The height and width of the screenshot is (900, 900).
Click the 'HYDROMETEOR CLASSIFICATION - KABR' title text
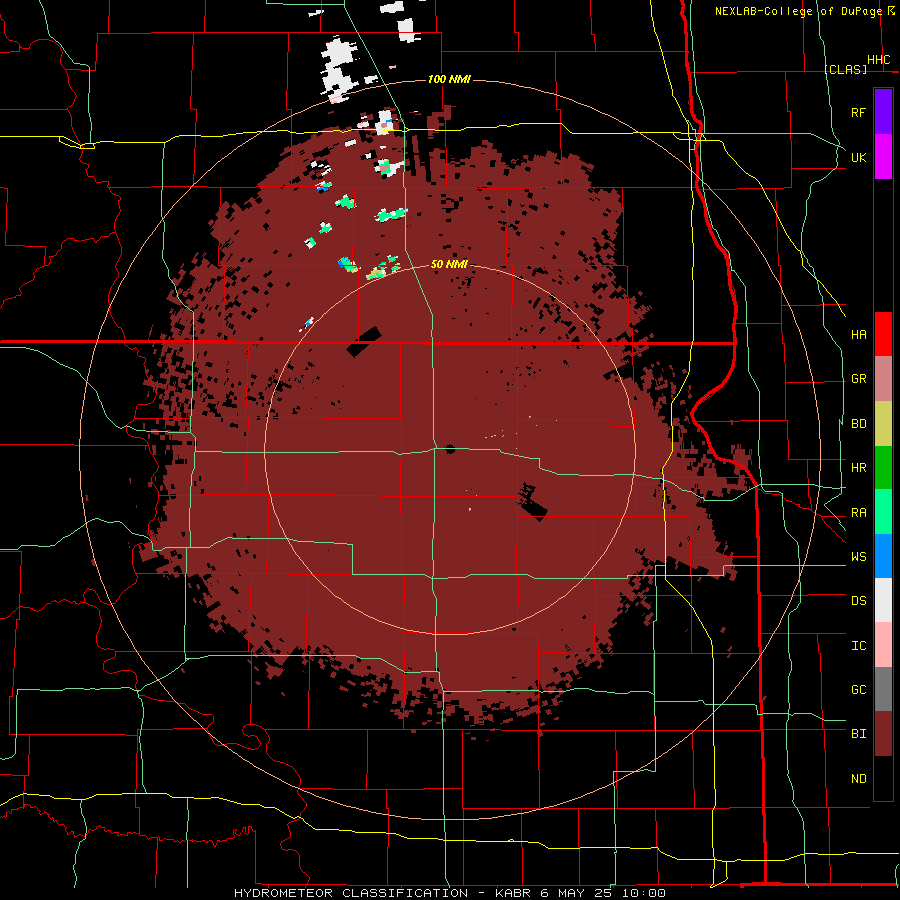pos(382,893)
